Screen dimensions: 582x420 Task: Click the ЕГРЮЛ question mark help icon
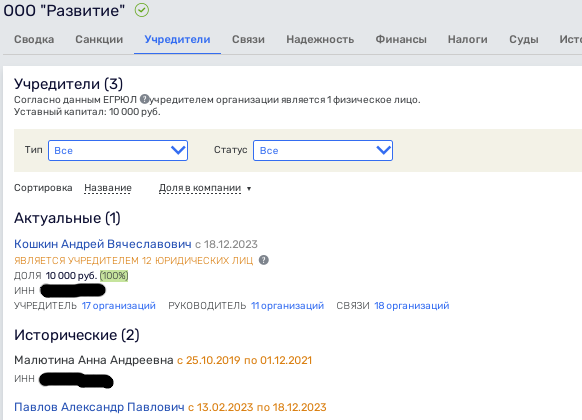[x=144, y=99]
